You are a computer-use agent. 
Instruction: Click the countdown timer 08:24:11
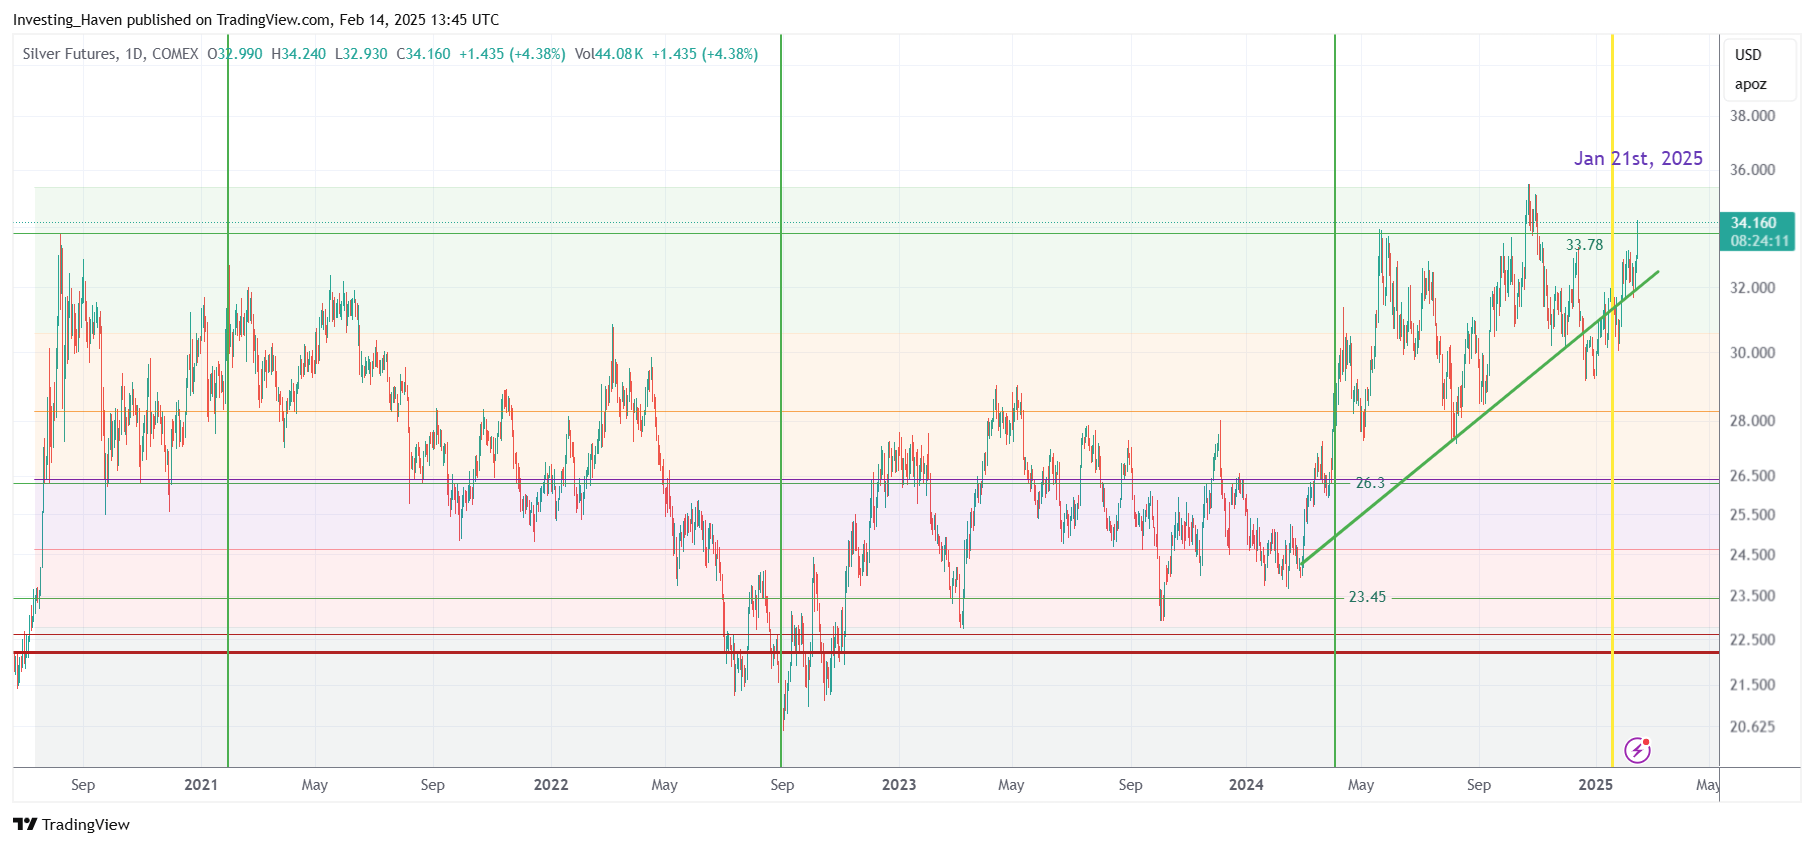click(1760, 241)
